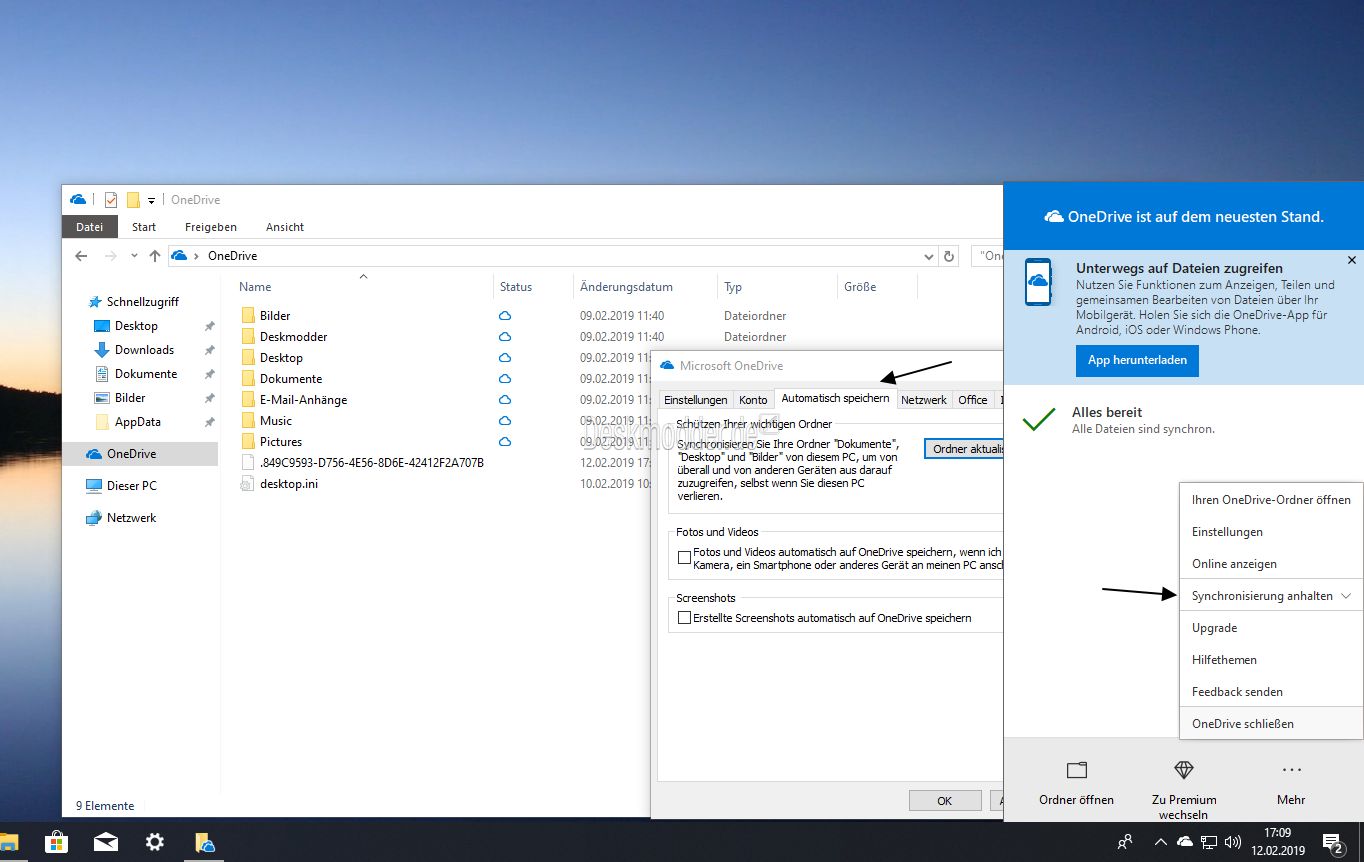Image resolution: width=1364 pixels, height=862 pixels.
Task: Enable auto-save of Fotos und Videos
Action: (x=684, y=558)
